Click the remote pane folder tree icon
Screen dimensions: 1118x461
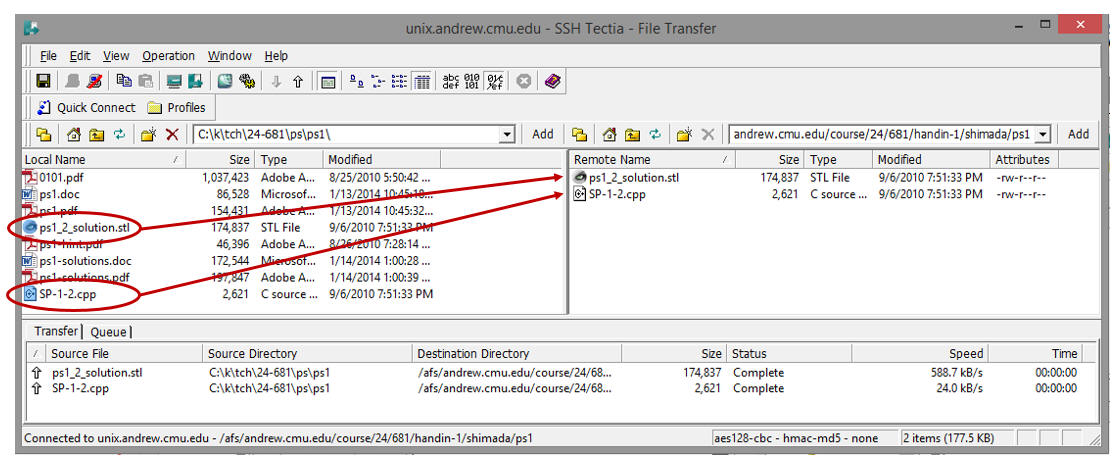click(579, 134)
